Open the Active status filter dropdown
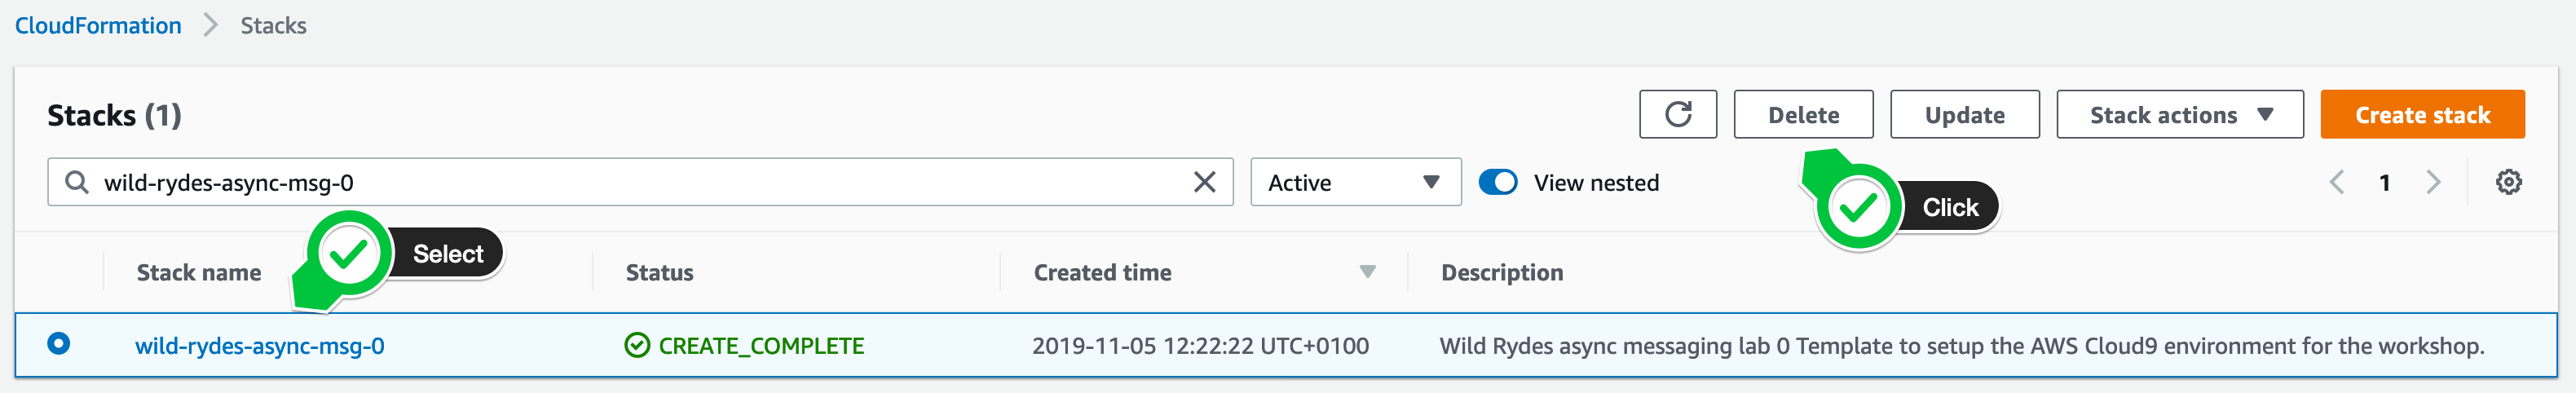Viewport: 2576px width, 393px height. [x=1355, y=182]
